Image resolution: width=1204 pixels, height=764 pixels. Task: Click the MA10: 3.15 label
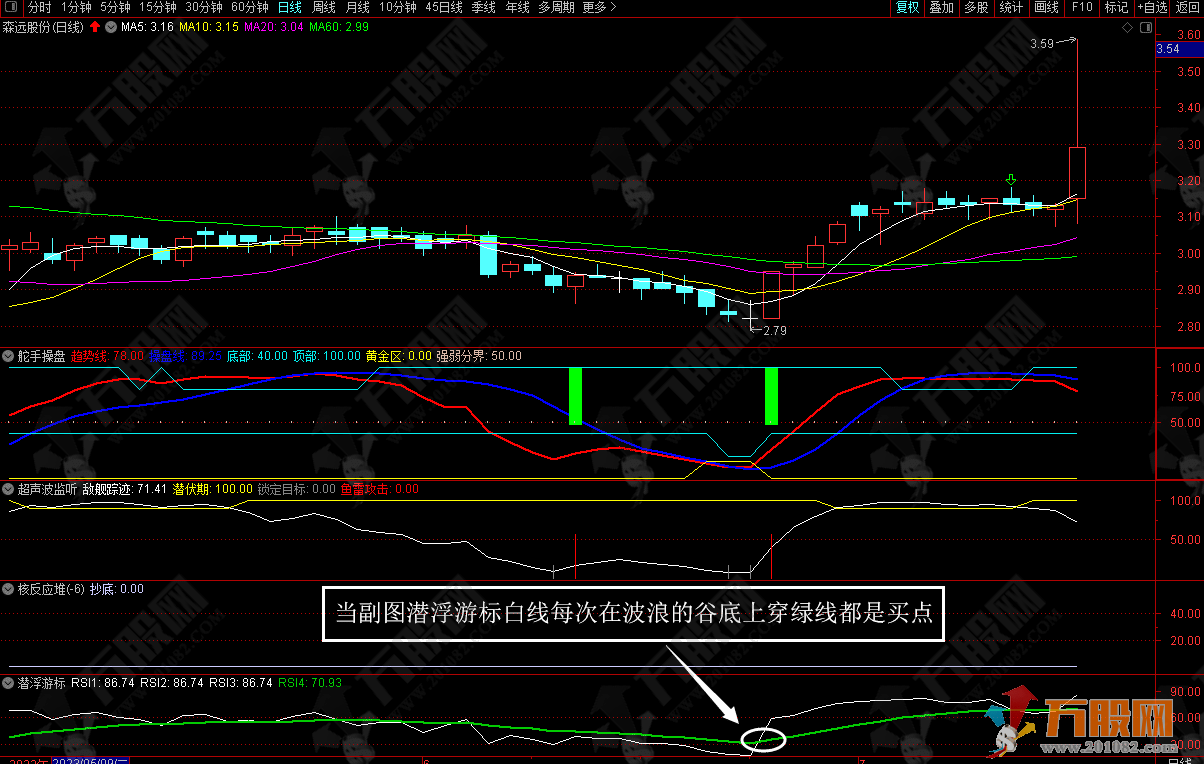[209, 27]
